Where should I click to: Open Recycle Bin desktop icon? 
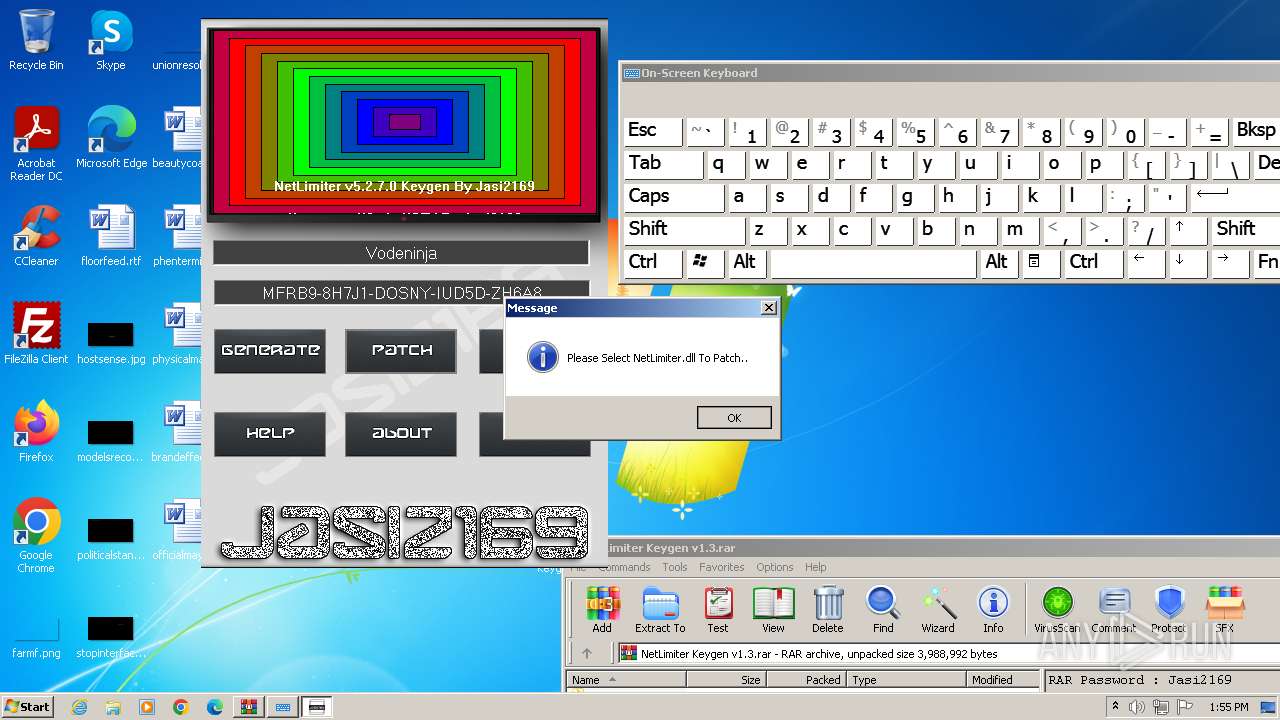tap(36, 40)
